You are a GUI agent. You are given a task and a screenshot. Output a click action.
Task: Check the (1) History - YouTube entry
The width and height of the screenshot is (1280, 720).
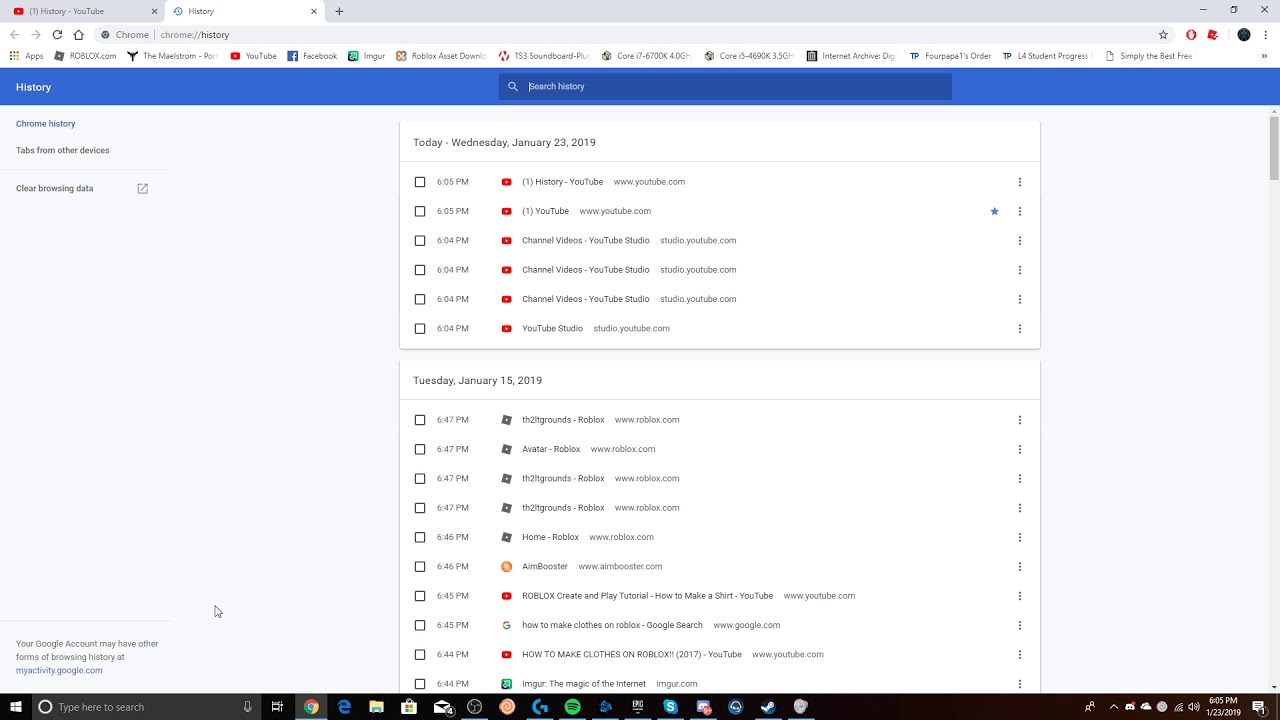tap(420, 182)
